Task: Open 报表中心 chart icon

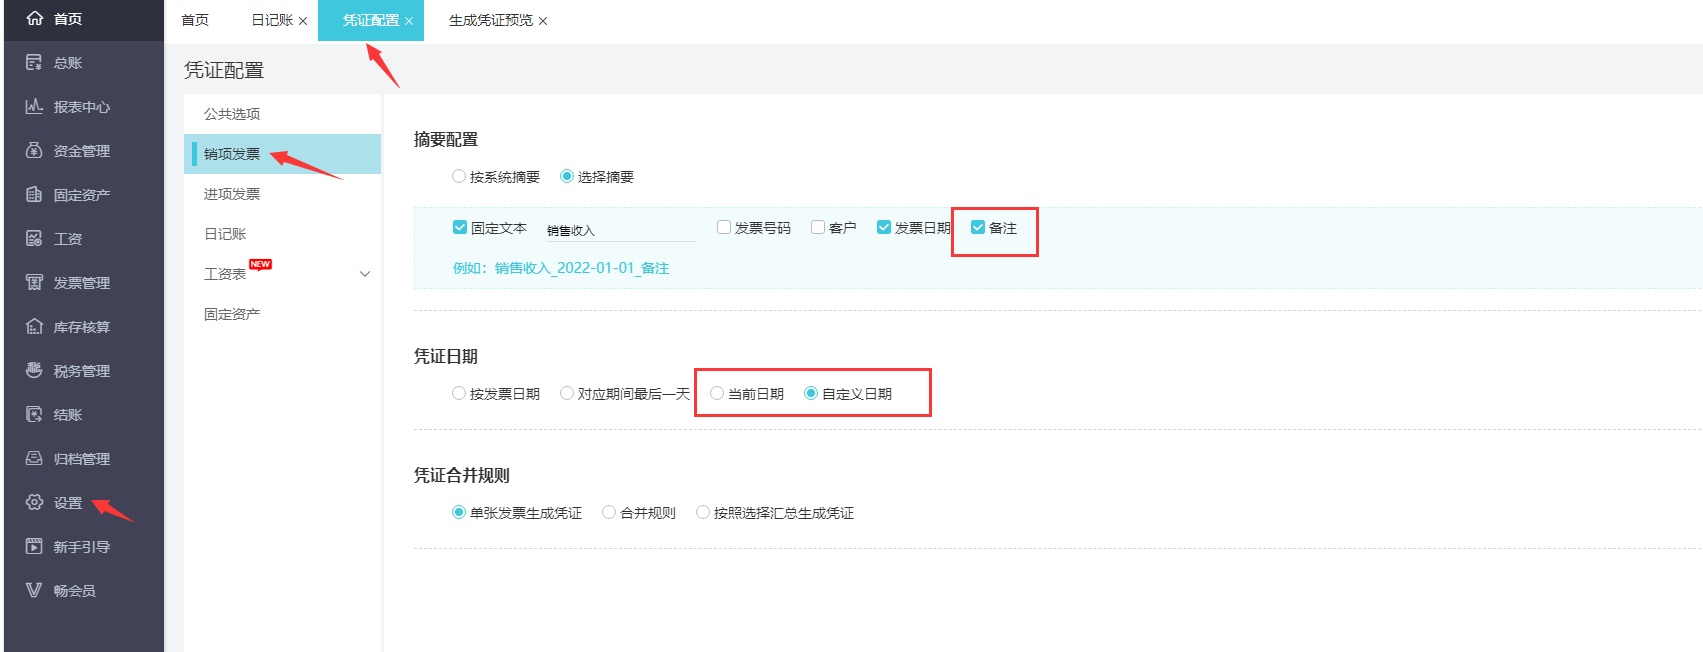Action: click(x=34, y=107)
